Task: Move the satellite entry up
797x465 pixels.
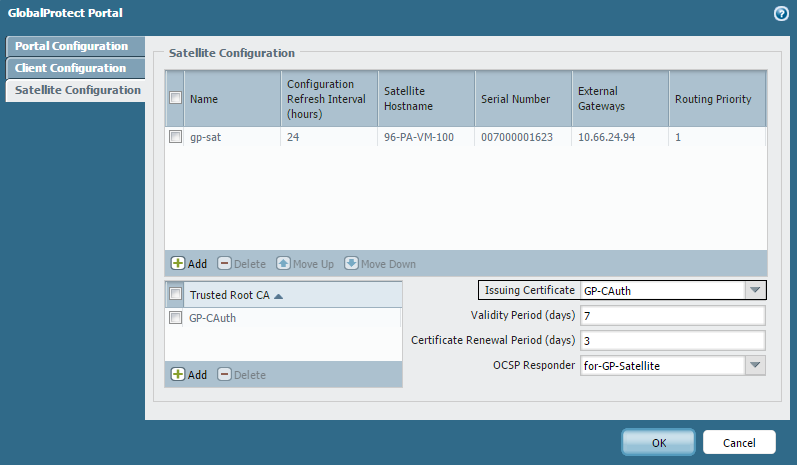Action: click(x=305, y=264)
